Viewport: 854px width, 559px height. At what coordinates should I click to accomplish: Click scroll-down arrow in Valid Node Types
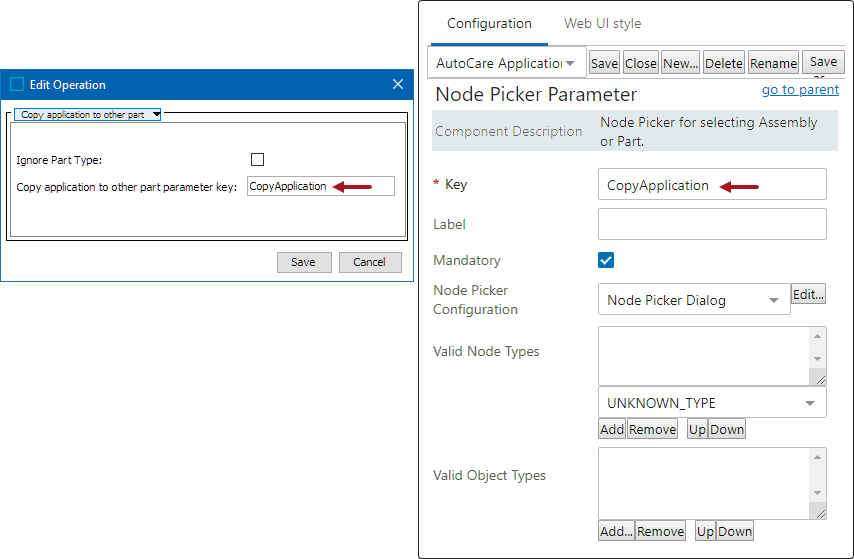pyautogui.click(x=818, y=359)
